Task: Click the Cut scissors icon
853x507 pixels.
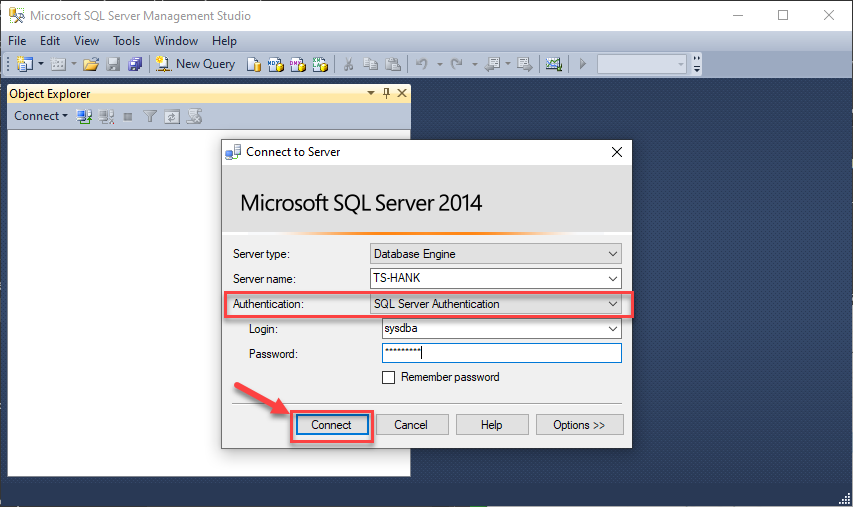Action: click(x=349, y=64)
